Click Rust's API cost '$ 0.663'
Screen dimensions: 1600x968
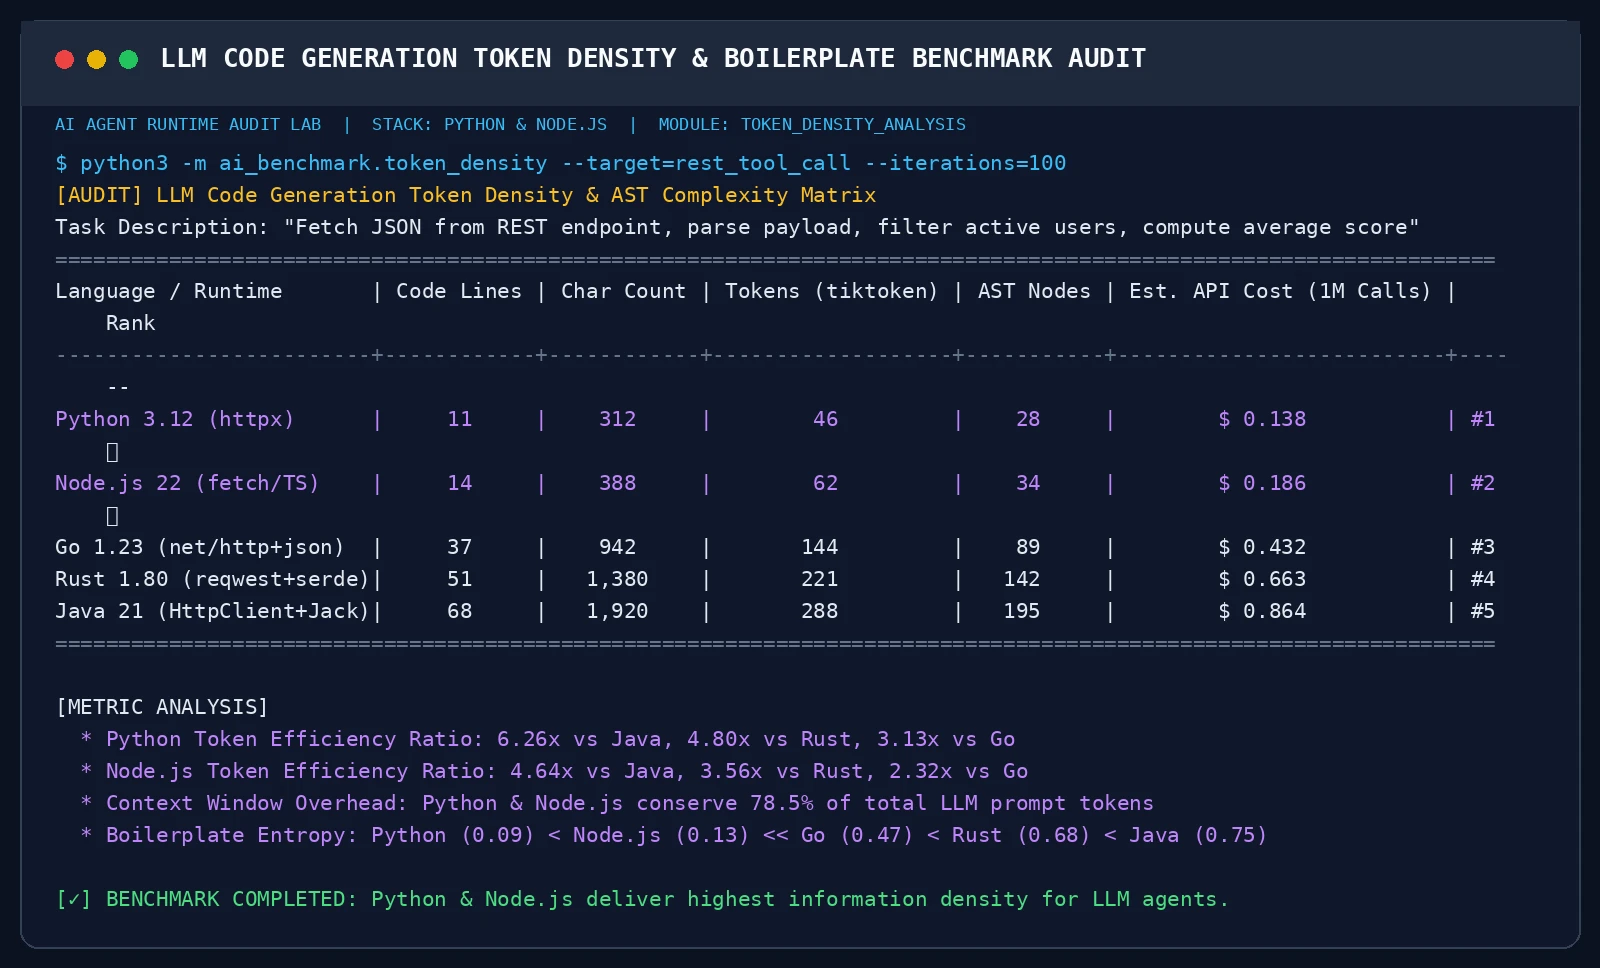[x=1262, y=579]
